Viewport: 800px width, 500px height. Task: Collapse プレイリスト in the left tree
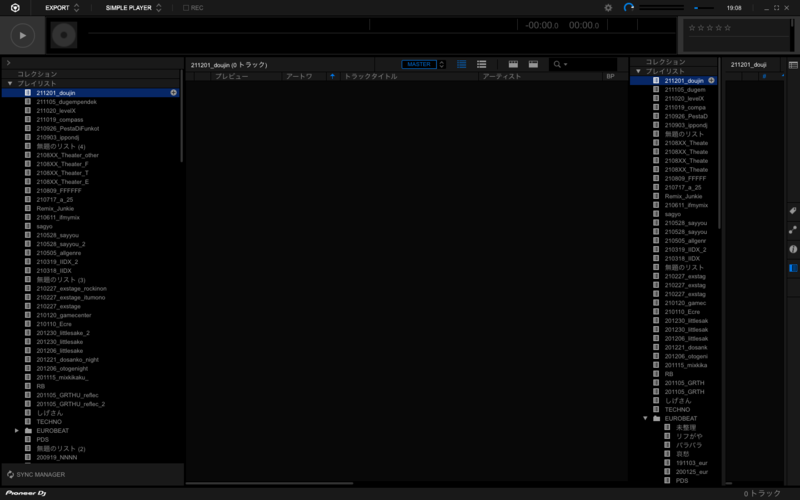[10, 83]
